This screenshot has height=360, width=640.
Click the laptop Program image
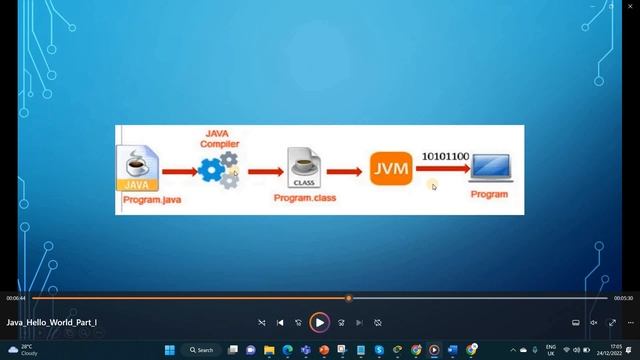(491, 168)
